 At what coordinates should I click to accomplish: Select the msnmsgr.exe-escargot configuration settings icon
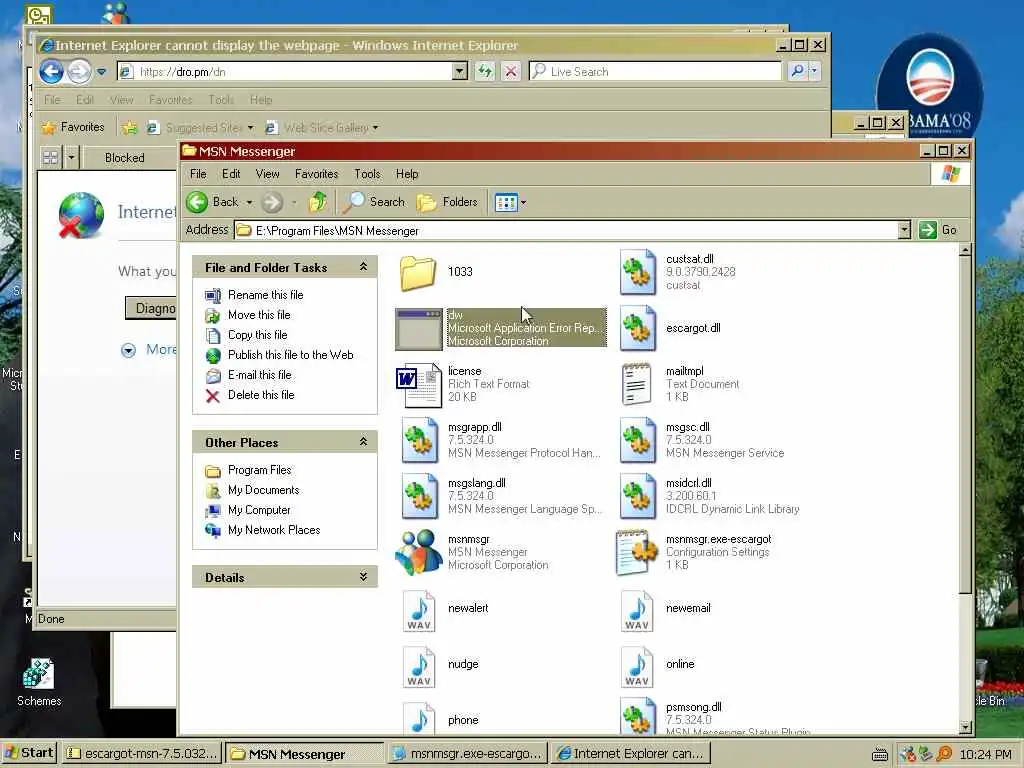tap(637, 552)
